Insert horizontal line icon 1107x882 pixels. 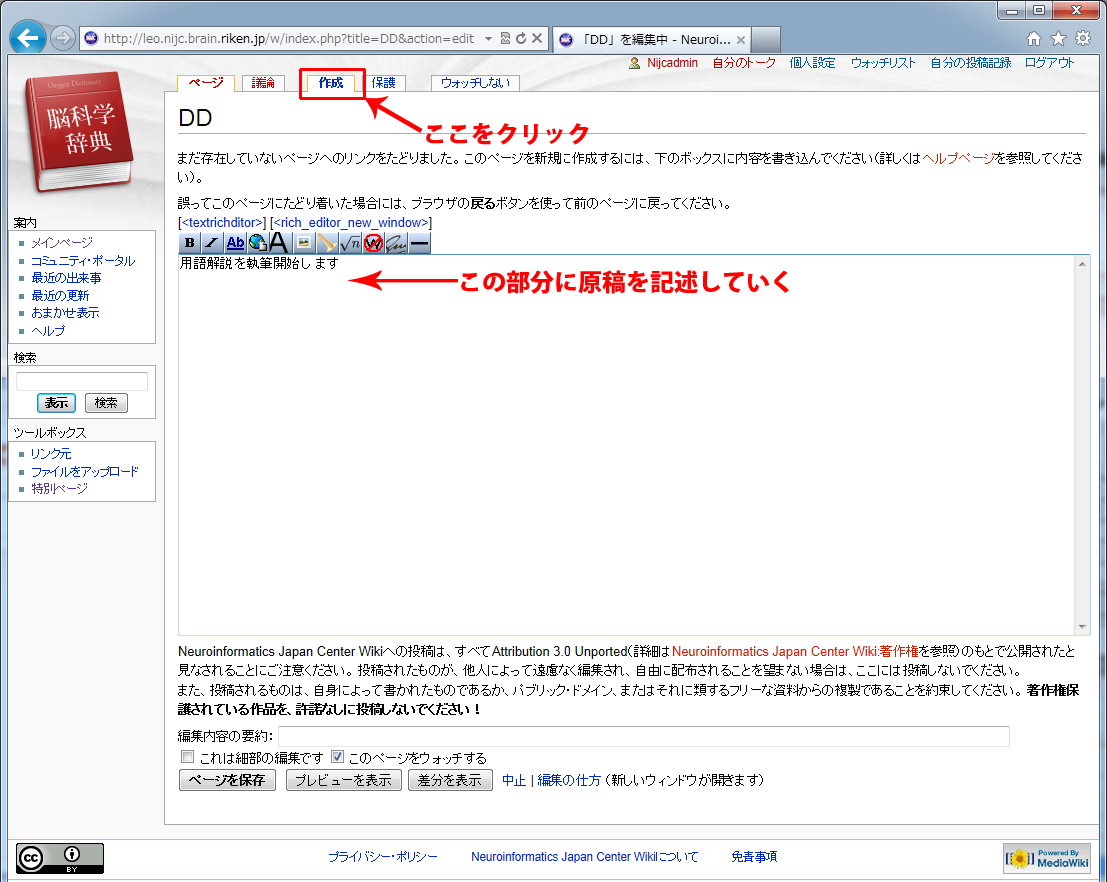(420, 243)
